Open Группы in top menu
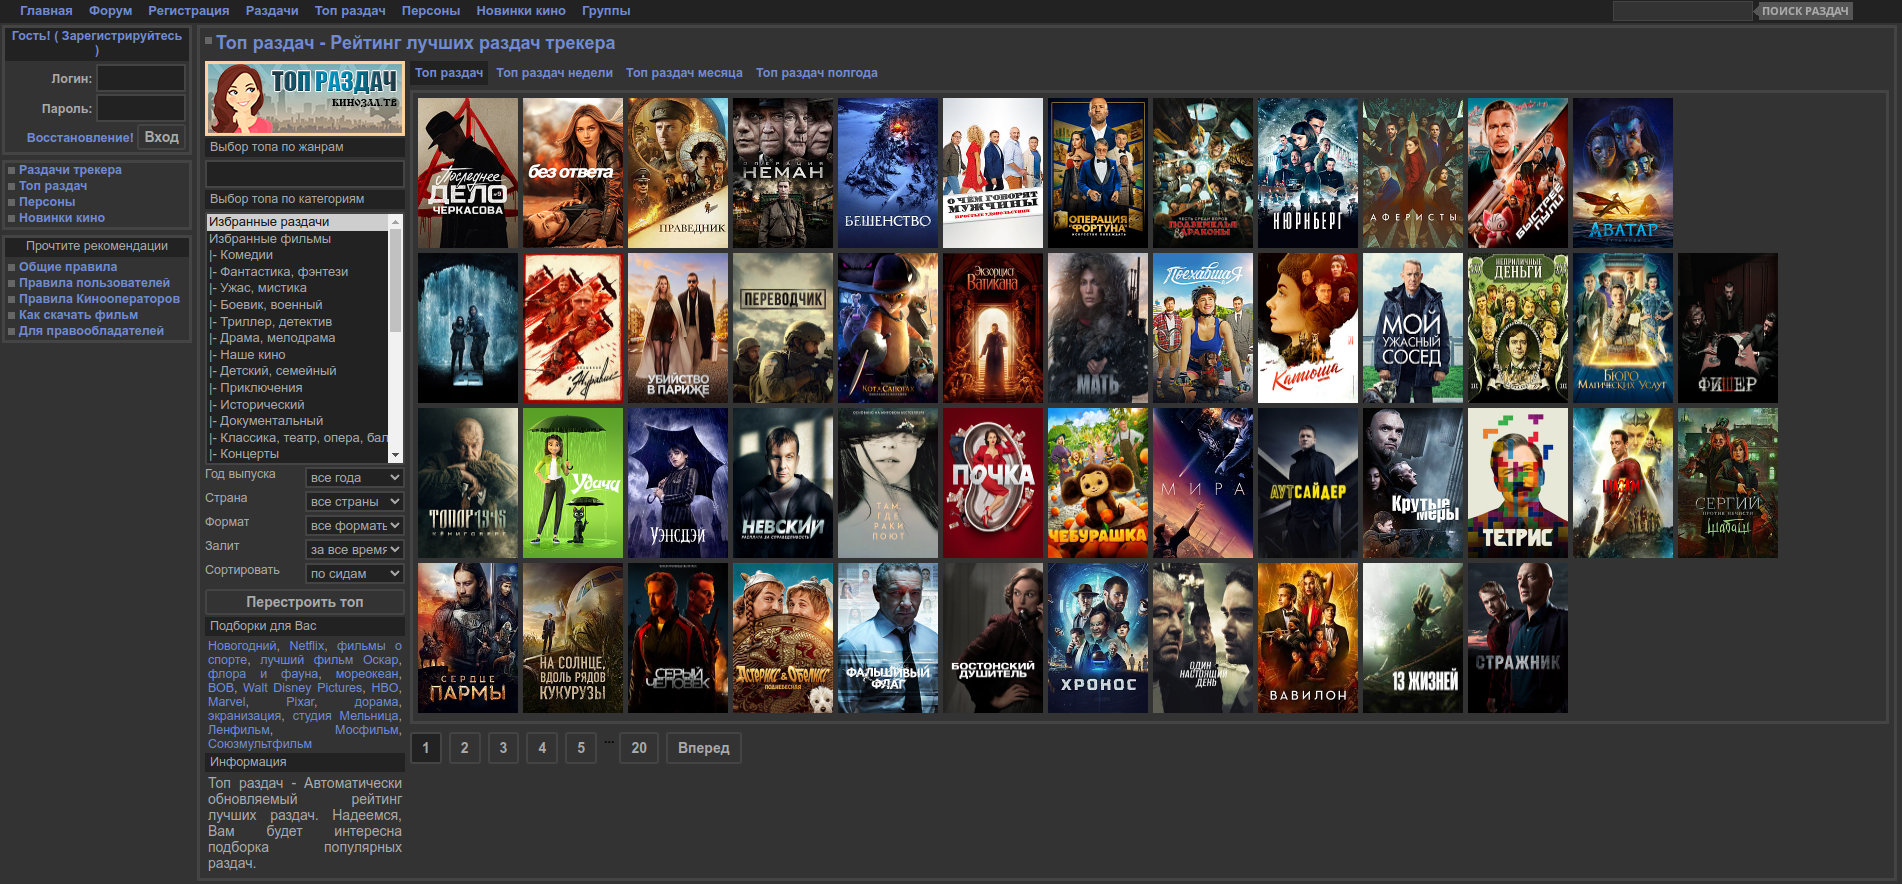This screenshot has width=1902, height=884. click(606, 11)
